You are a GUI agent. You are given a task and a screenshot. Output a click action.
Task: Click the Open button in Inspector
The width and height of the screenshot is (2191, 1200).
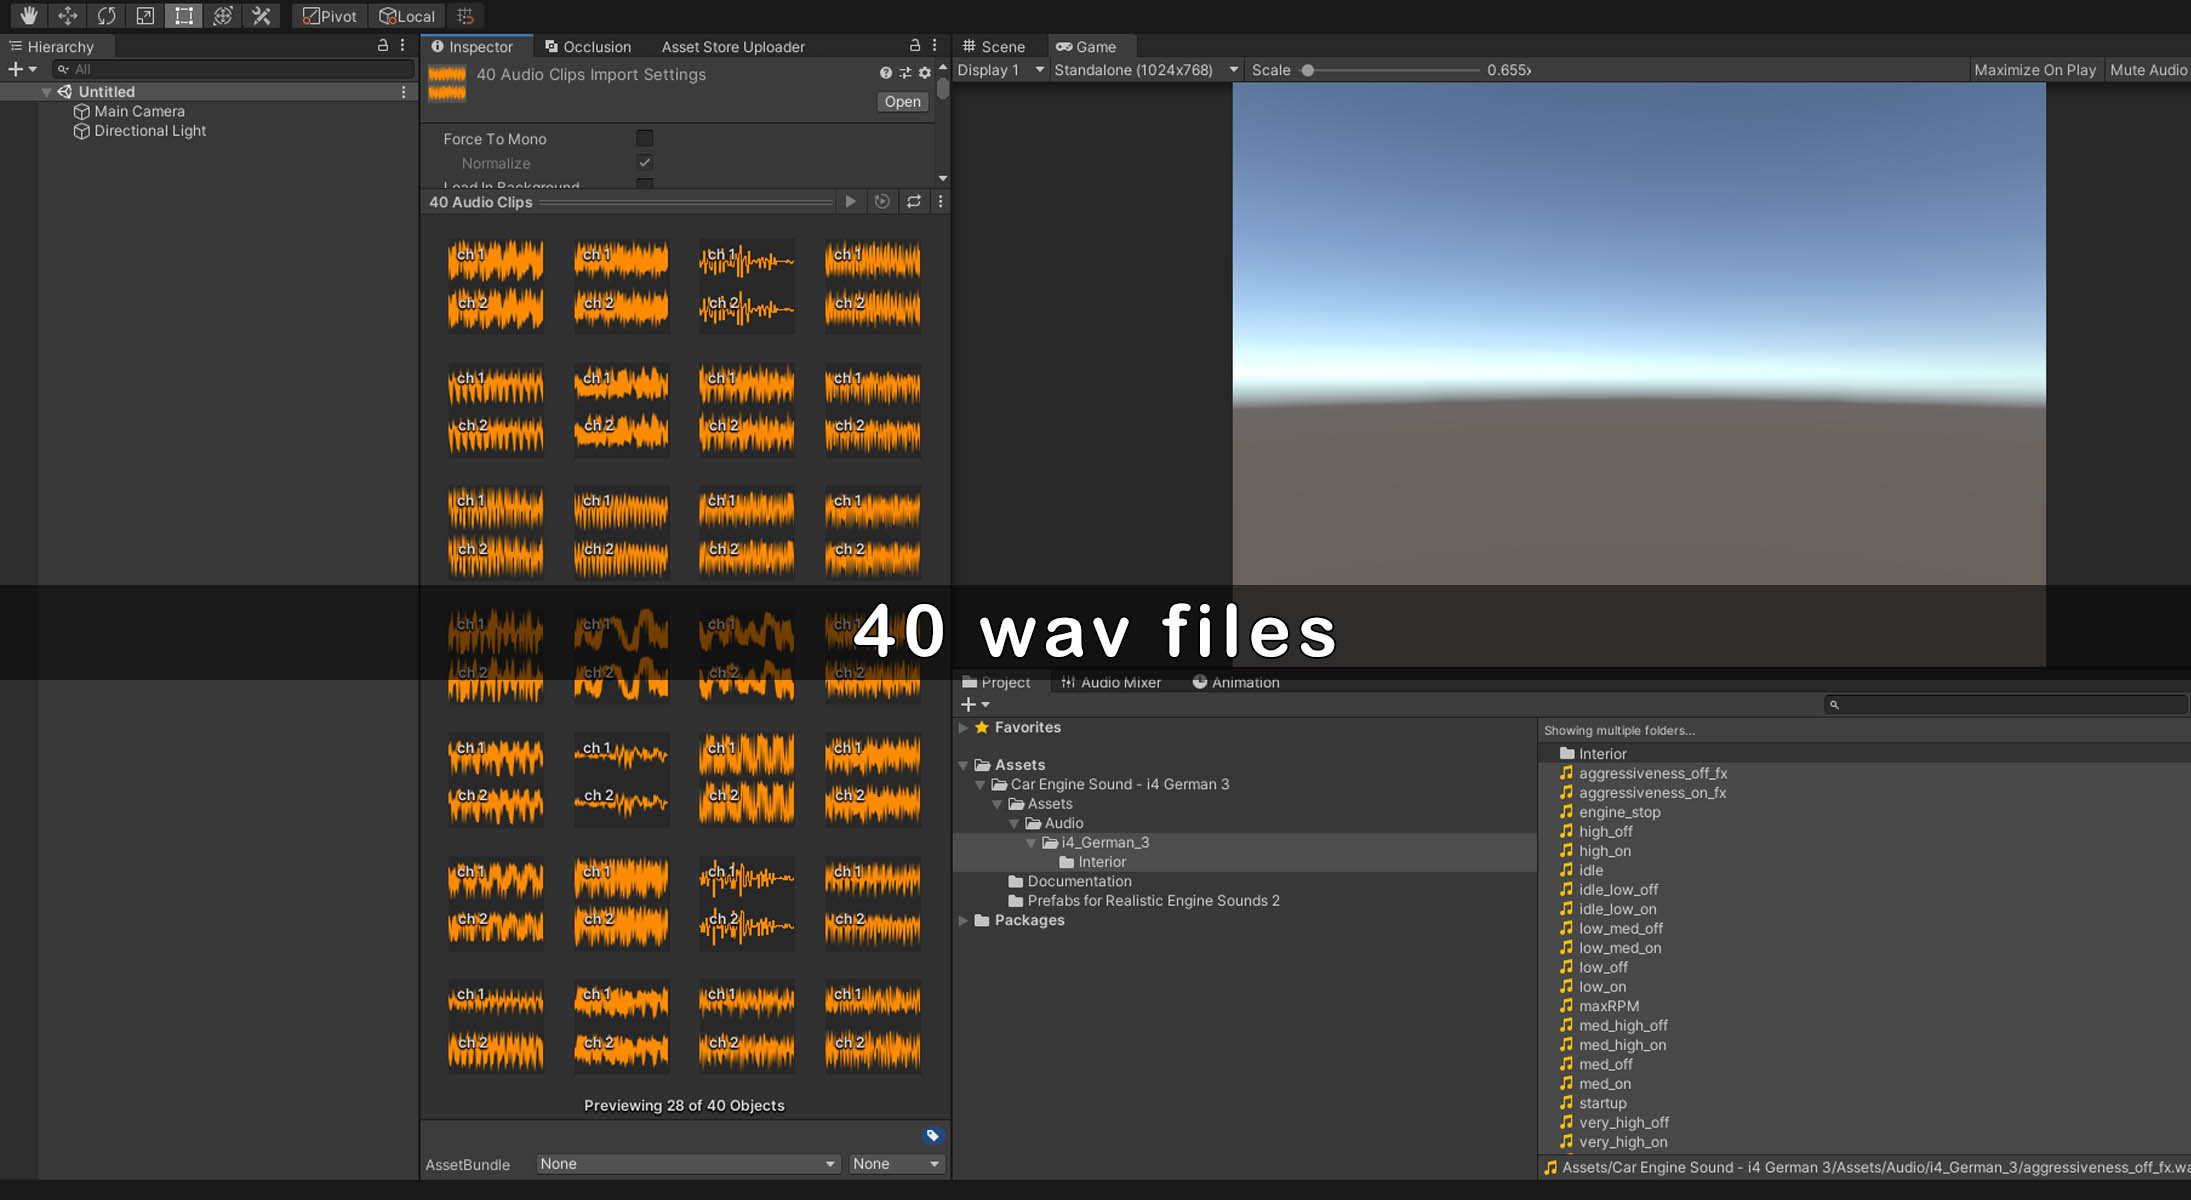(x=902, y=102)
